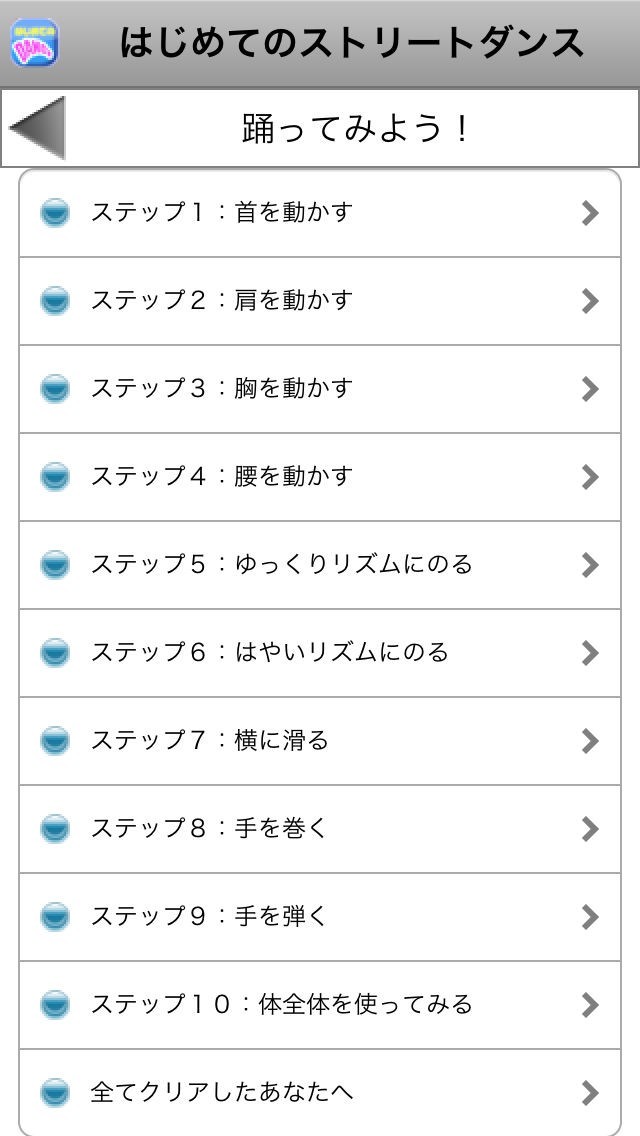Viewport: 640px width, 1136px height.
Task: Tap the 踊ってみよう！ title bar
Action: tap(355, 128)
